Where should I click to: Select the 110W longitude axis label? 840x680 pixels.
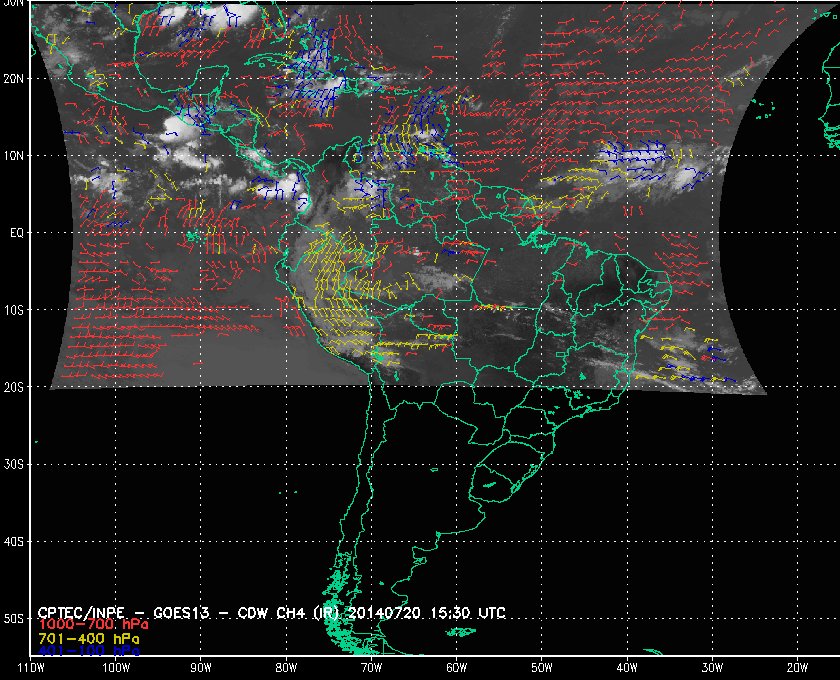click(31, 667)
